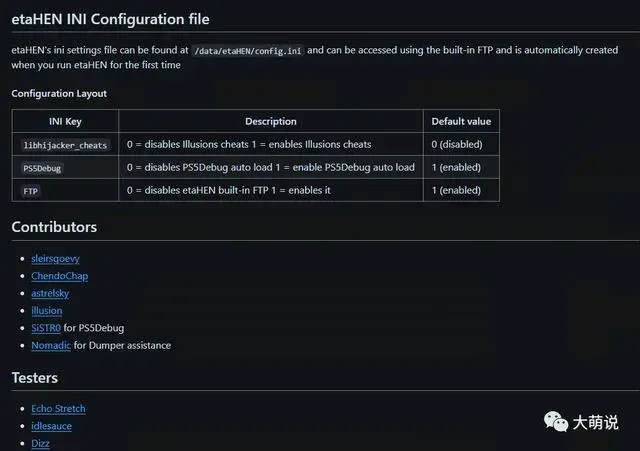Screen dimensions: 640x451
Task: Click the libhijacker_cheats INI key cell
Action: (65, 145)
